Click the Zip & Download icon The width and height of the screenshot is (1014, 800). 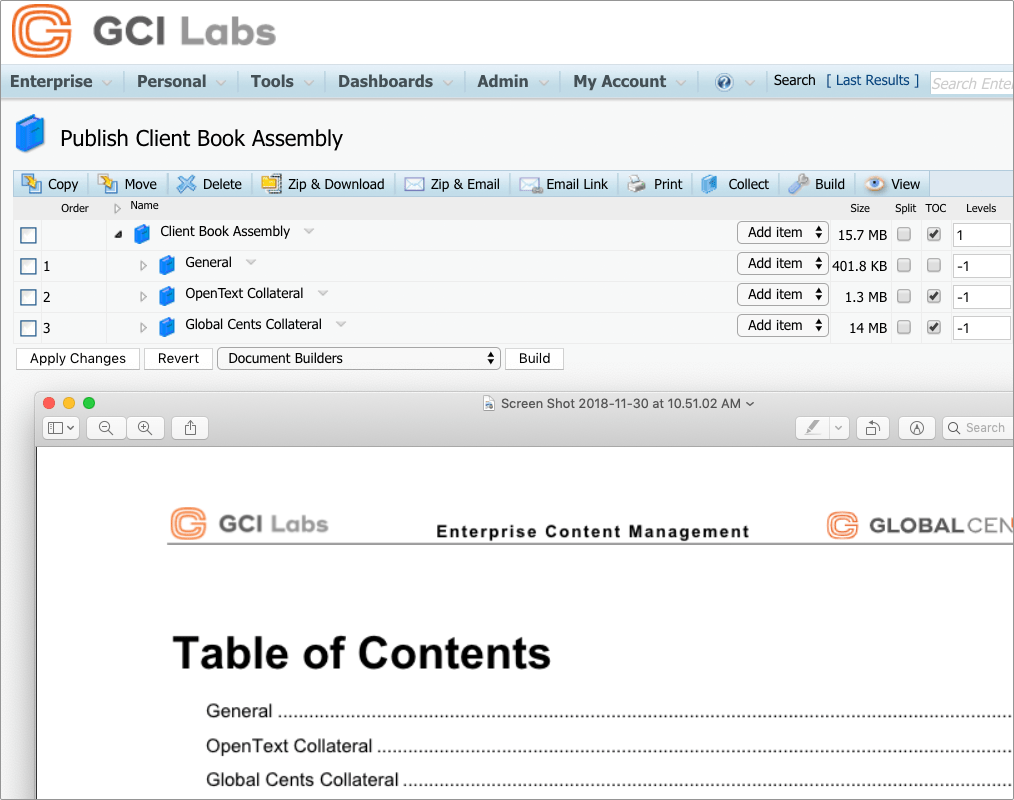(271, 184)
